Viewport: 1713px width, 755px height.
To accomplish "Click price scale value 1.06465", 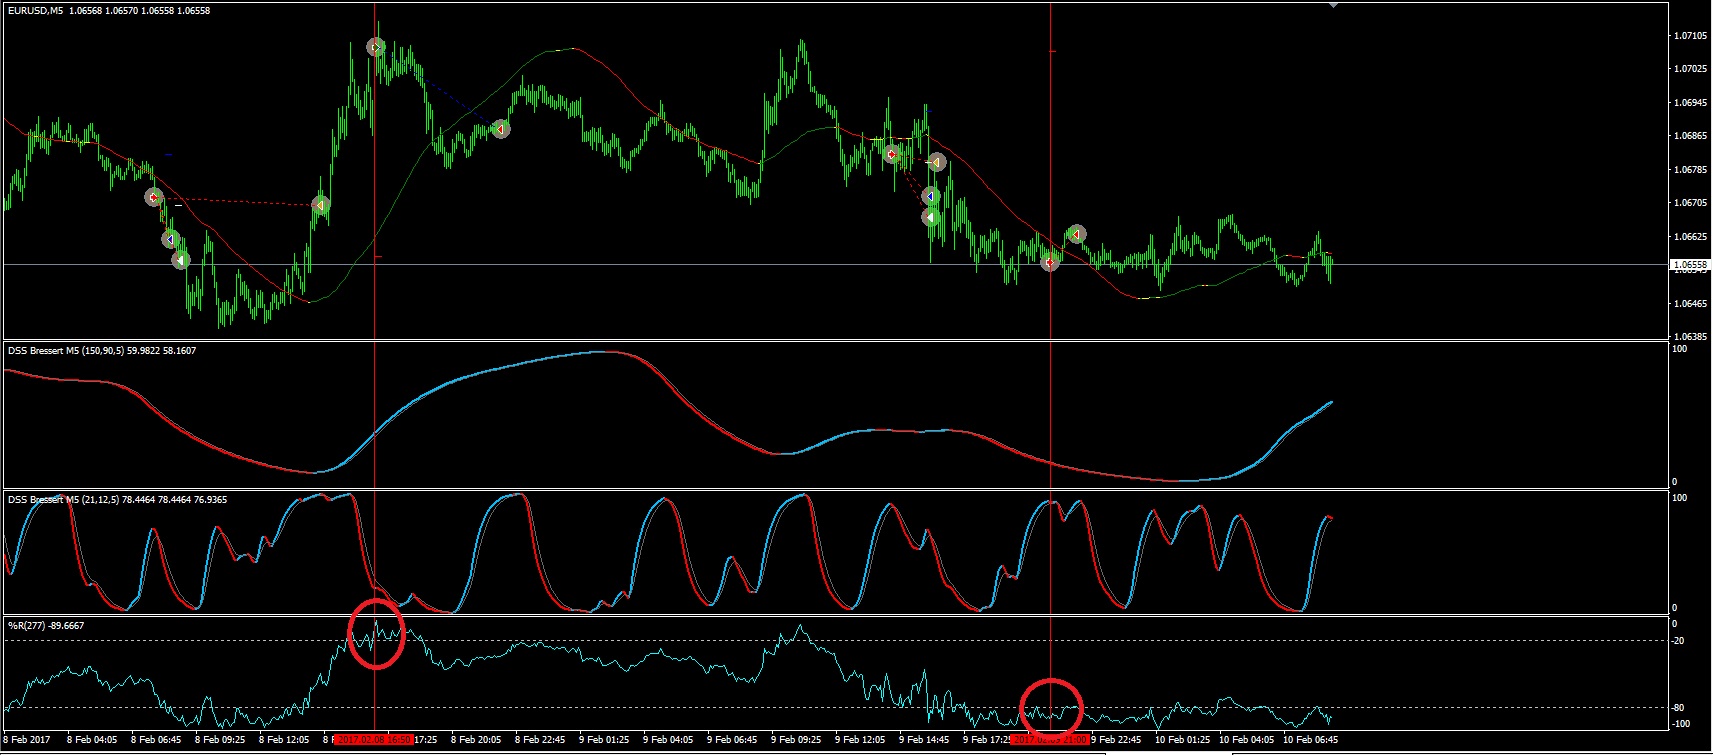I will pyautogui.click(x=1690, y=304).
